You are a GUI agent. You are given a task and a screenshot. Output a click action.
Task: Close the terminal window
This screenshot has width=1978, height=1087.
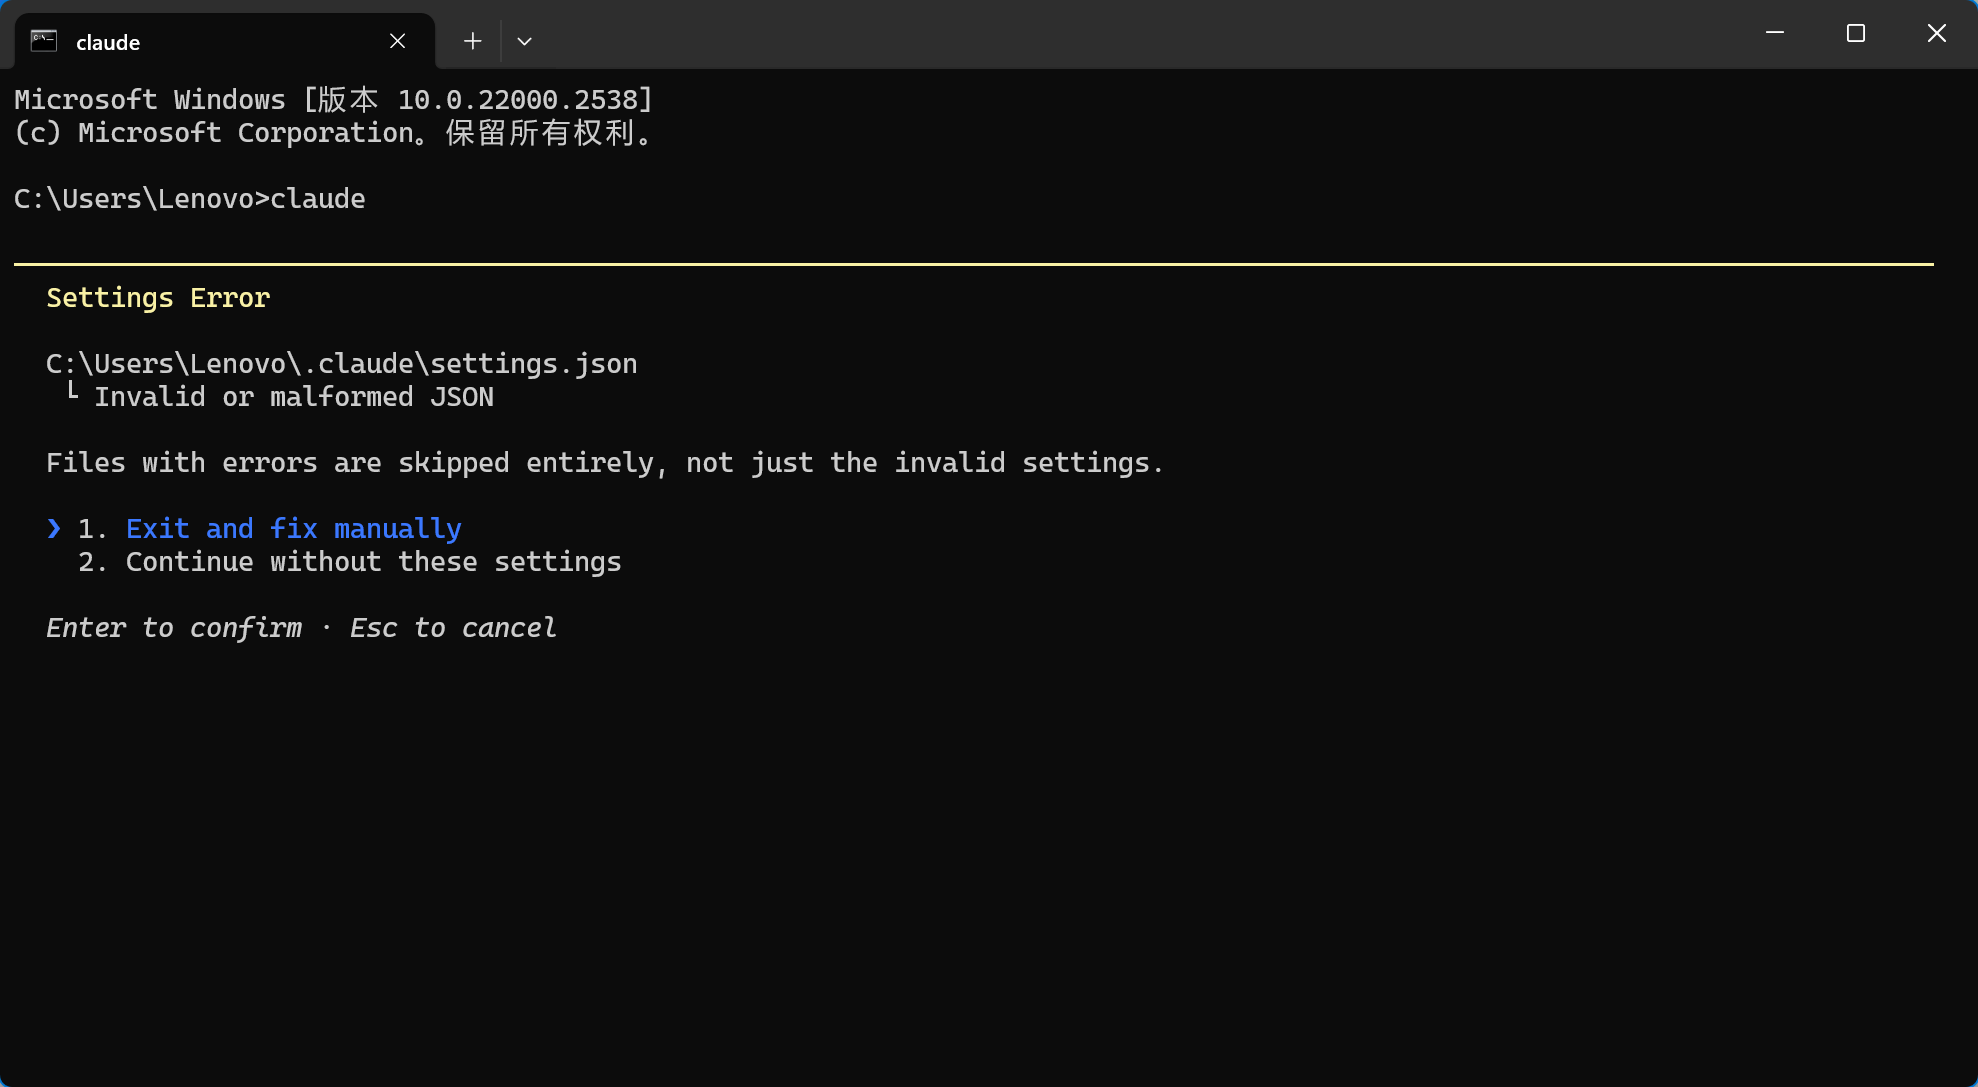(1936, 33)
